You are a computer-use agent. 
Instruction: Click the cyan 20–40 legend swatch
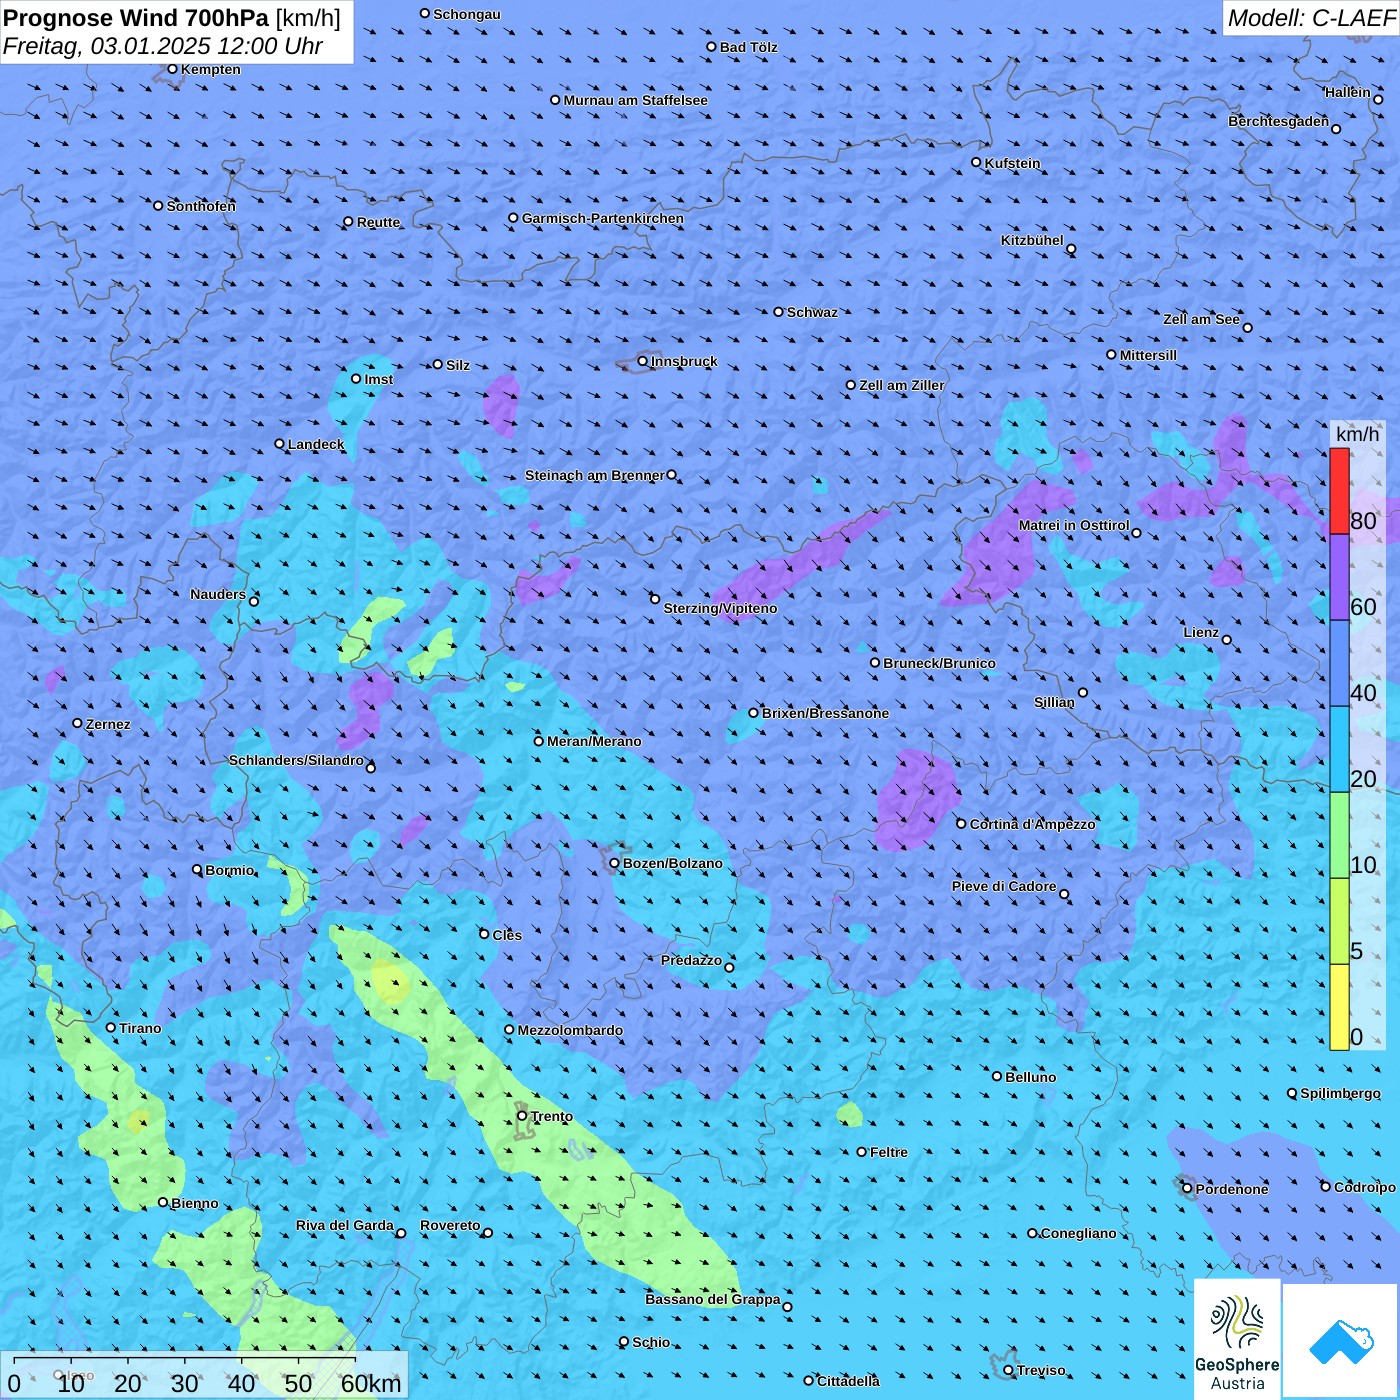(x=1339, y=750)
